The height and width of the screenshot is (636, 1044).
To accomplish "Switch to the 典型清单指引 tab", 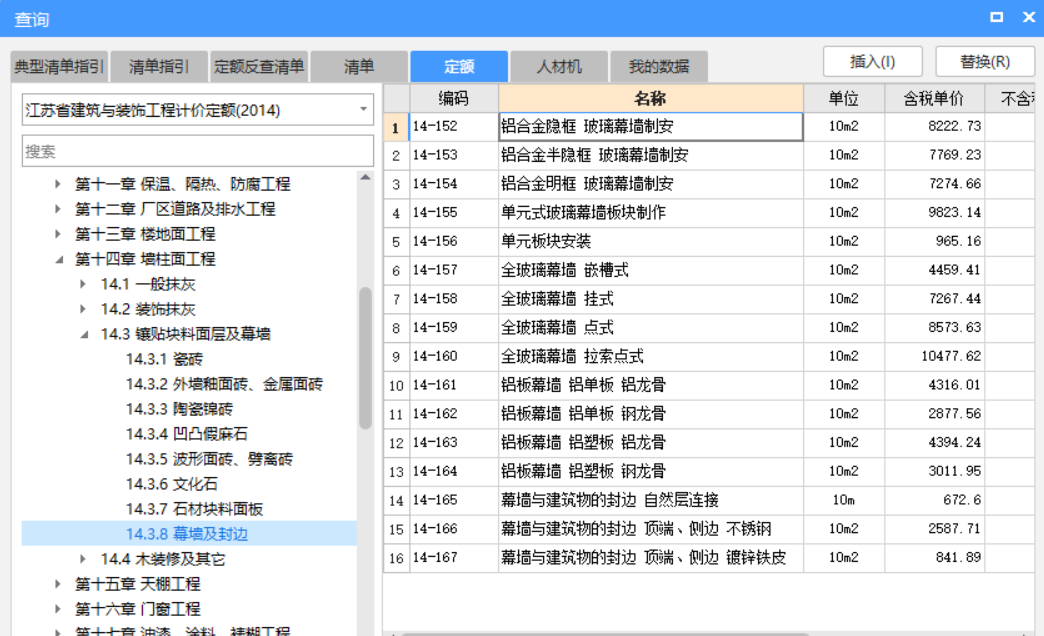I will (59, 67).
